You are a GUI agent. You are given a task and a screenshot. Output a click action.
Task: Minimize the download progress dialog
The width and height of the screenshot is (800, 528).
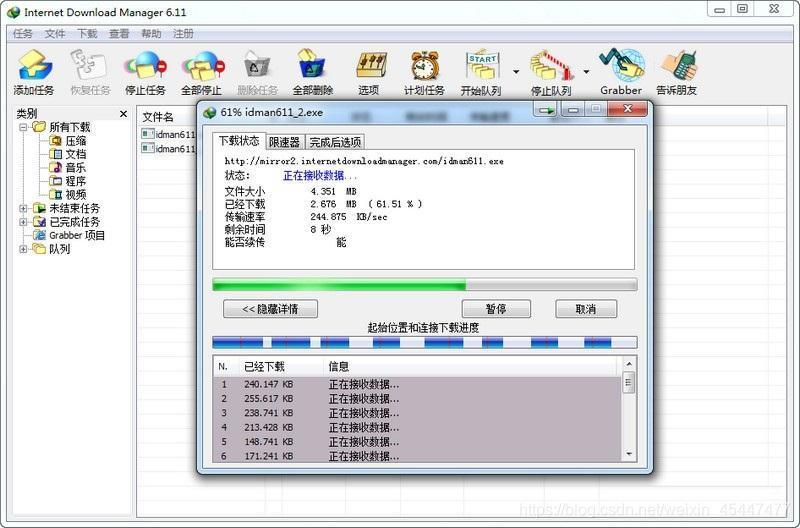point(573,110)
